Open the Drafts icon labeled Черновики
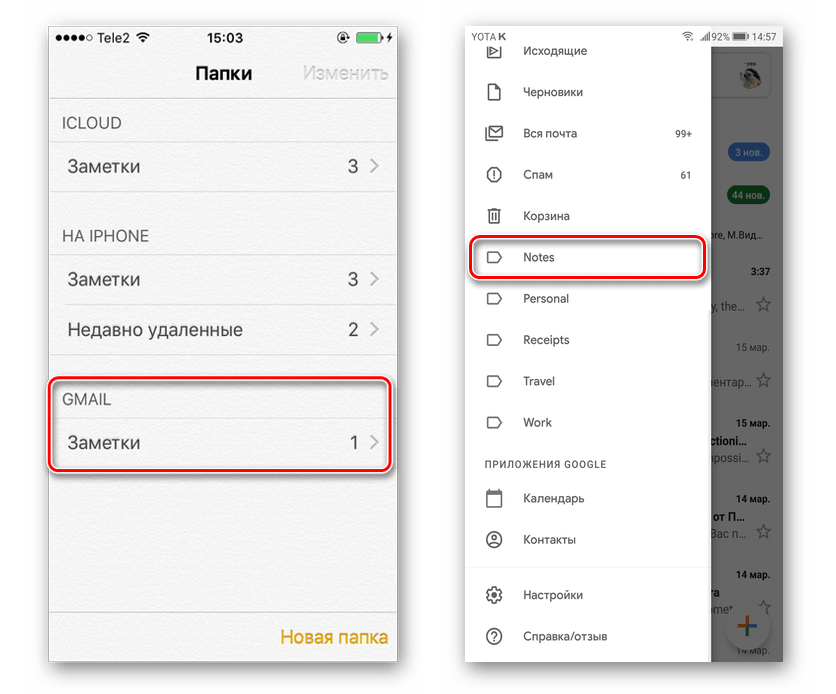Image resolution: width=836 pixels, height=694 pixels. pos(494,92)
